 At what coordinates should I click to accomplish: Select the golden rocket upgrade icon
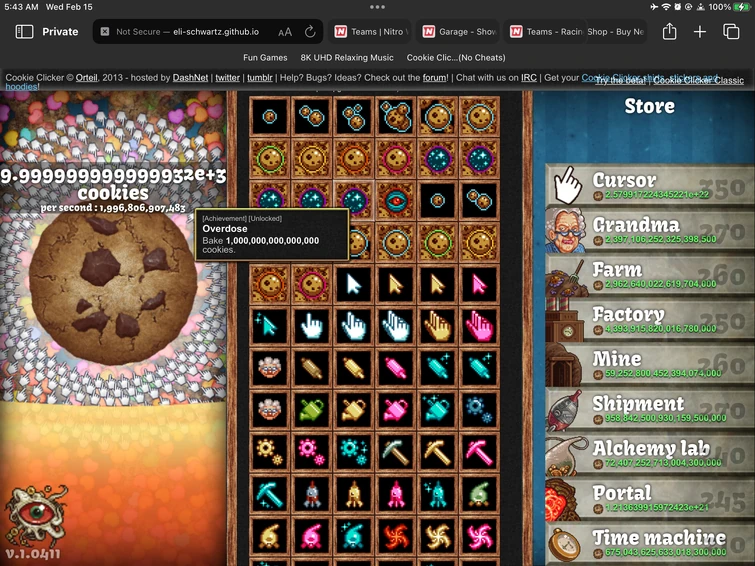[353, 494]
